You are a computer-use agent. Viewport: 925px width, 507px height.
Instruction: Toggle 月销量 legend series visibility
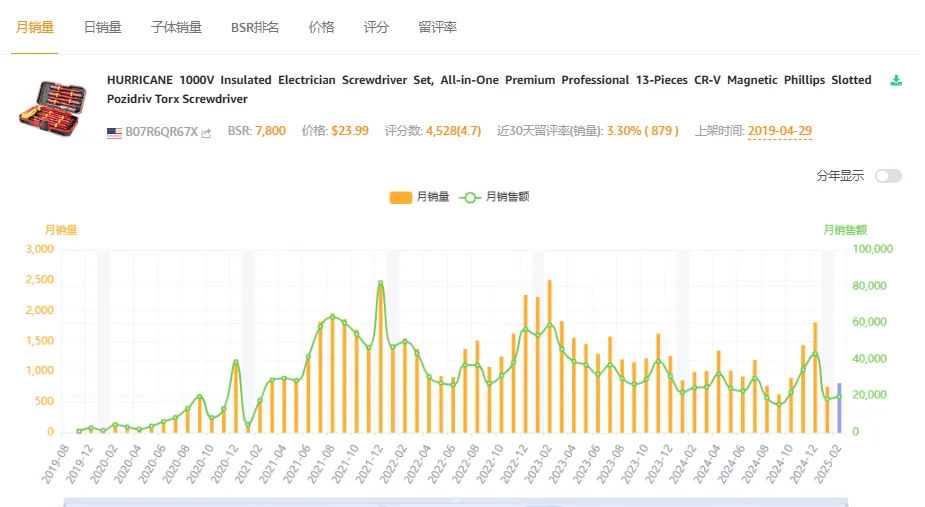[x=419, y=197]
